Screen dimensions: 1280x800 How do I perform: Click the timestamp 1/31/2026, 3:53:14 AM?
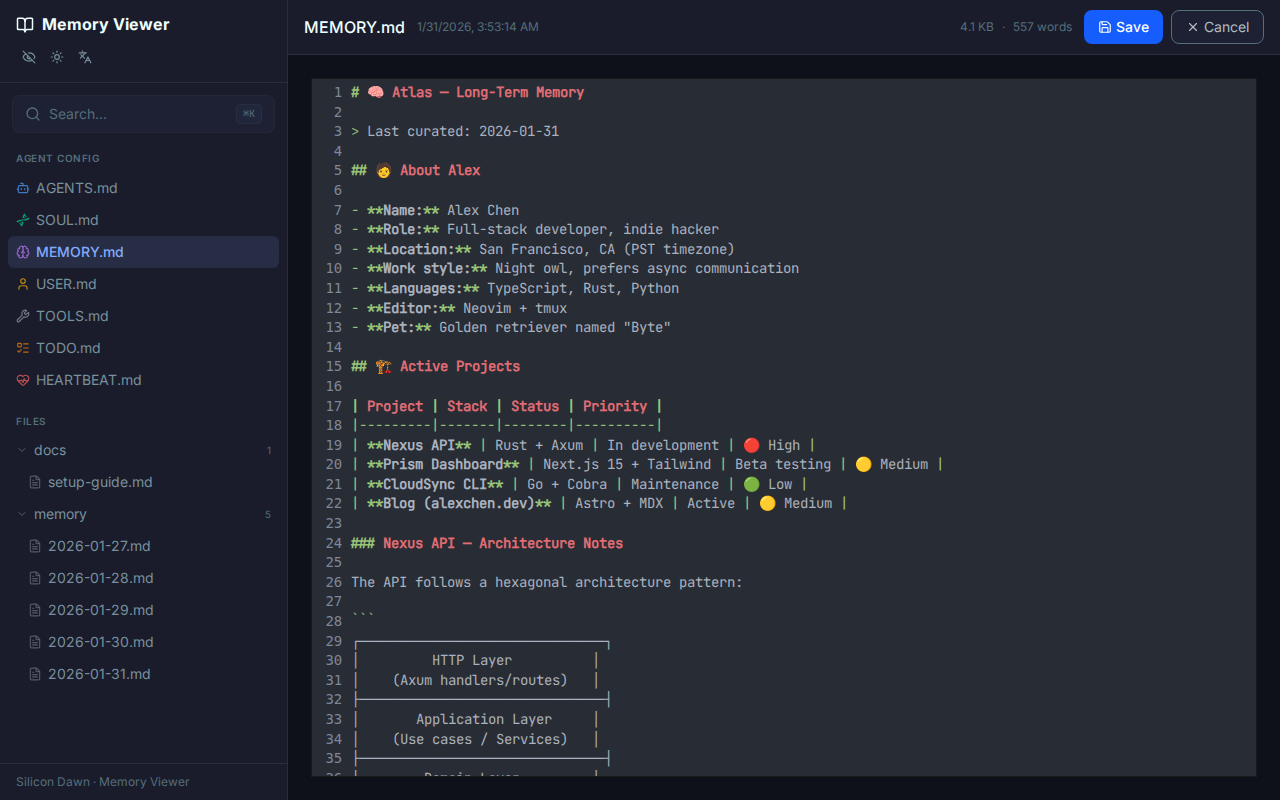pyautogui.click(x=476, y=27)
